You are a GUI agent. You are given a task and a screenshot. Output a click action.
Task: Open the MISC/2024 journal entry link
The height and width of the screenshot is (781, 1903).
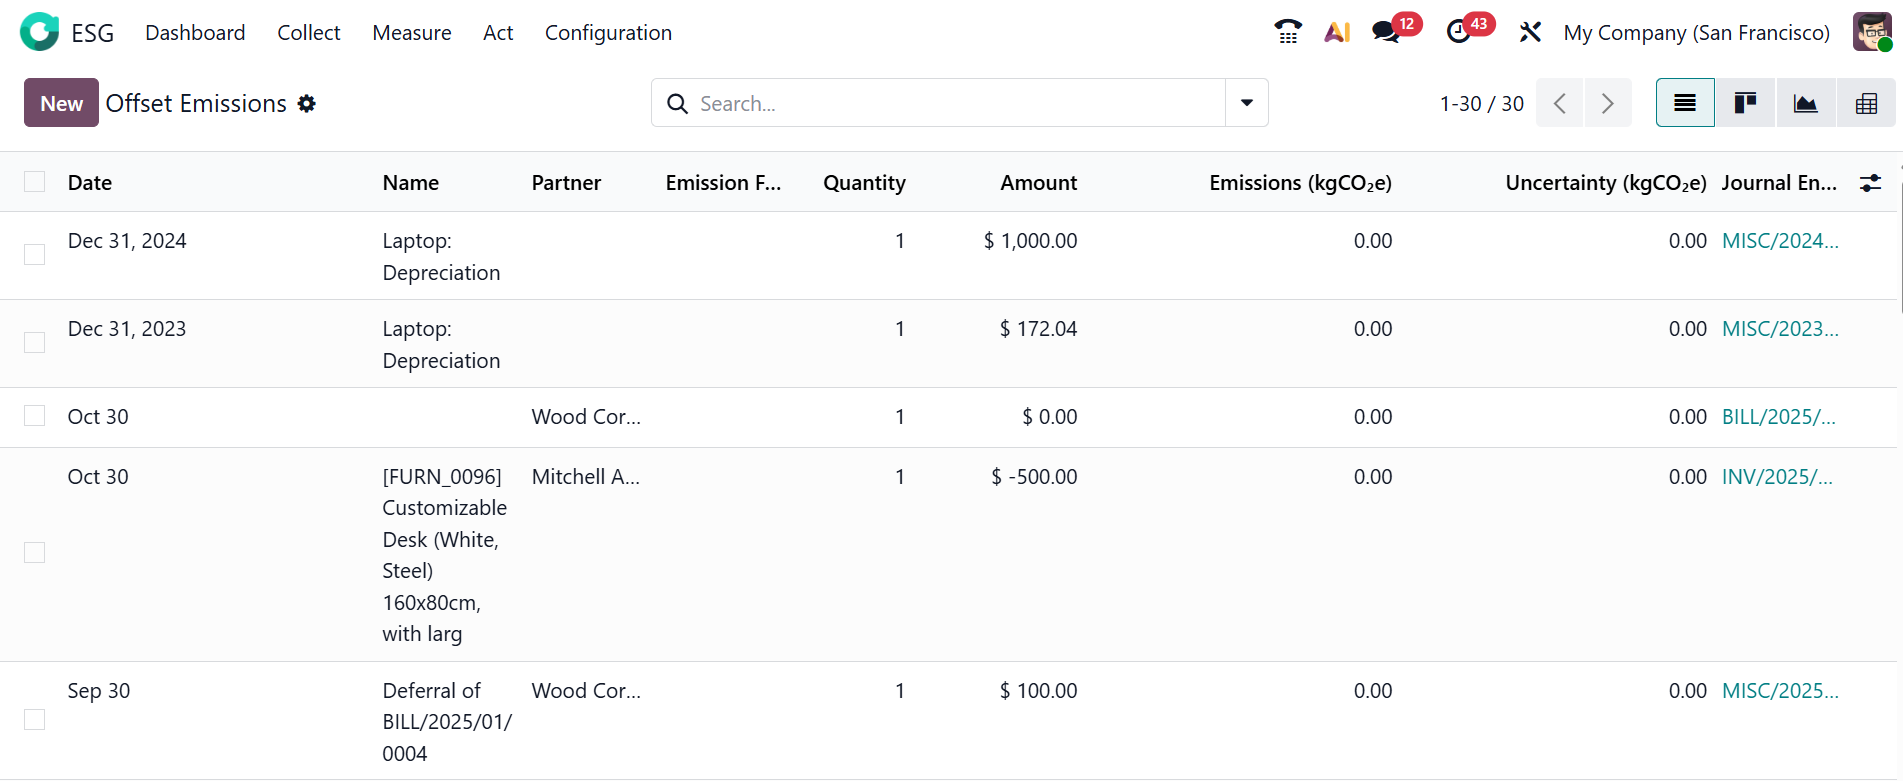[1780, 241]
